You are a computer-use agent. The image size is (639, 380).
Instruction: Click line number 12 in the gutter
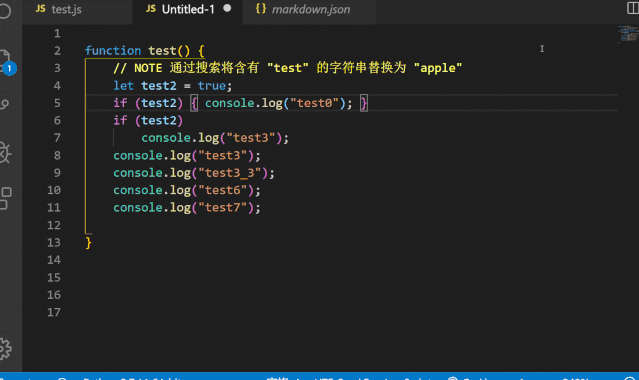[54, 225]
